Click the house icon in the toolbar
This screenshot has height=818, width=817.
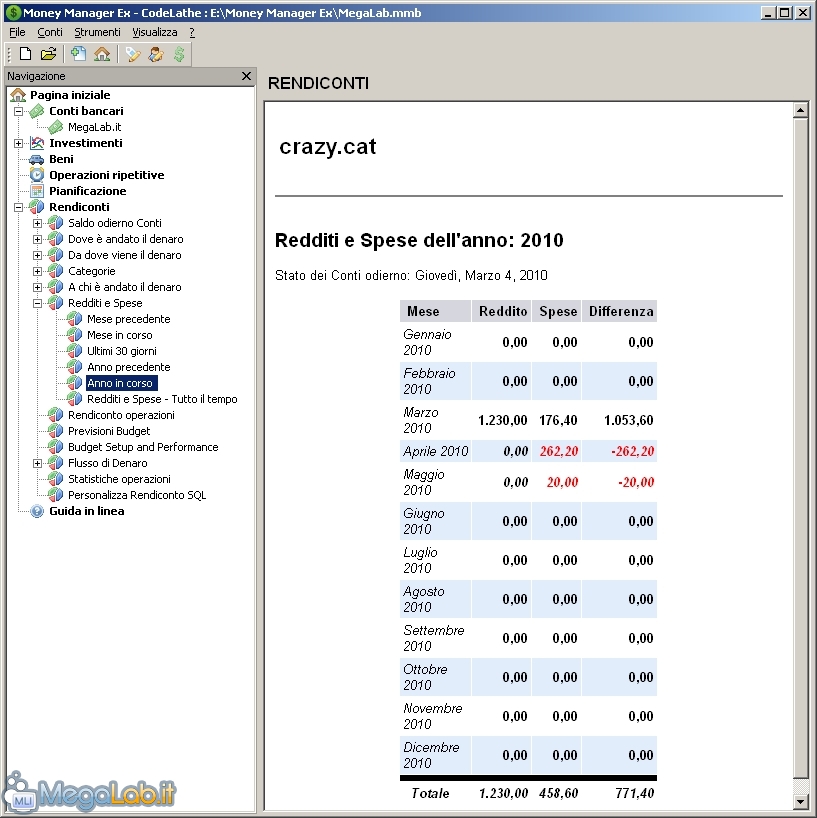tap(102, 54)
